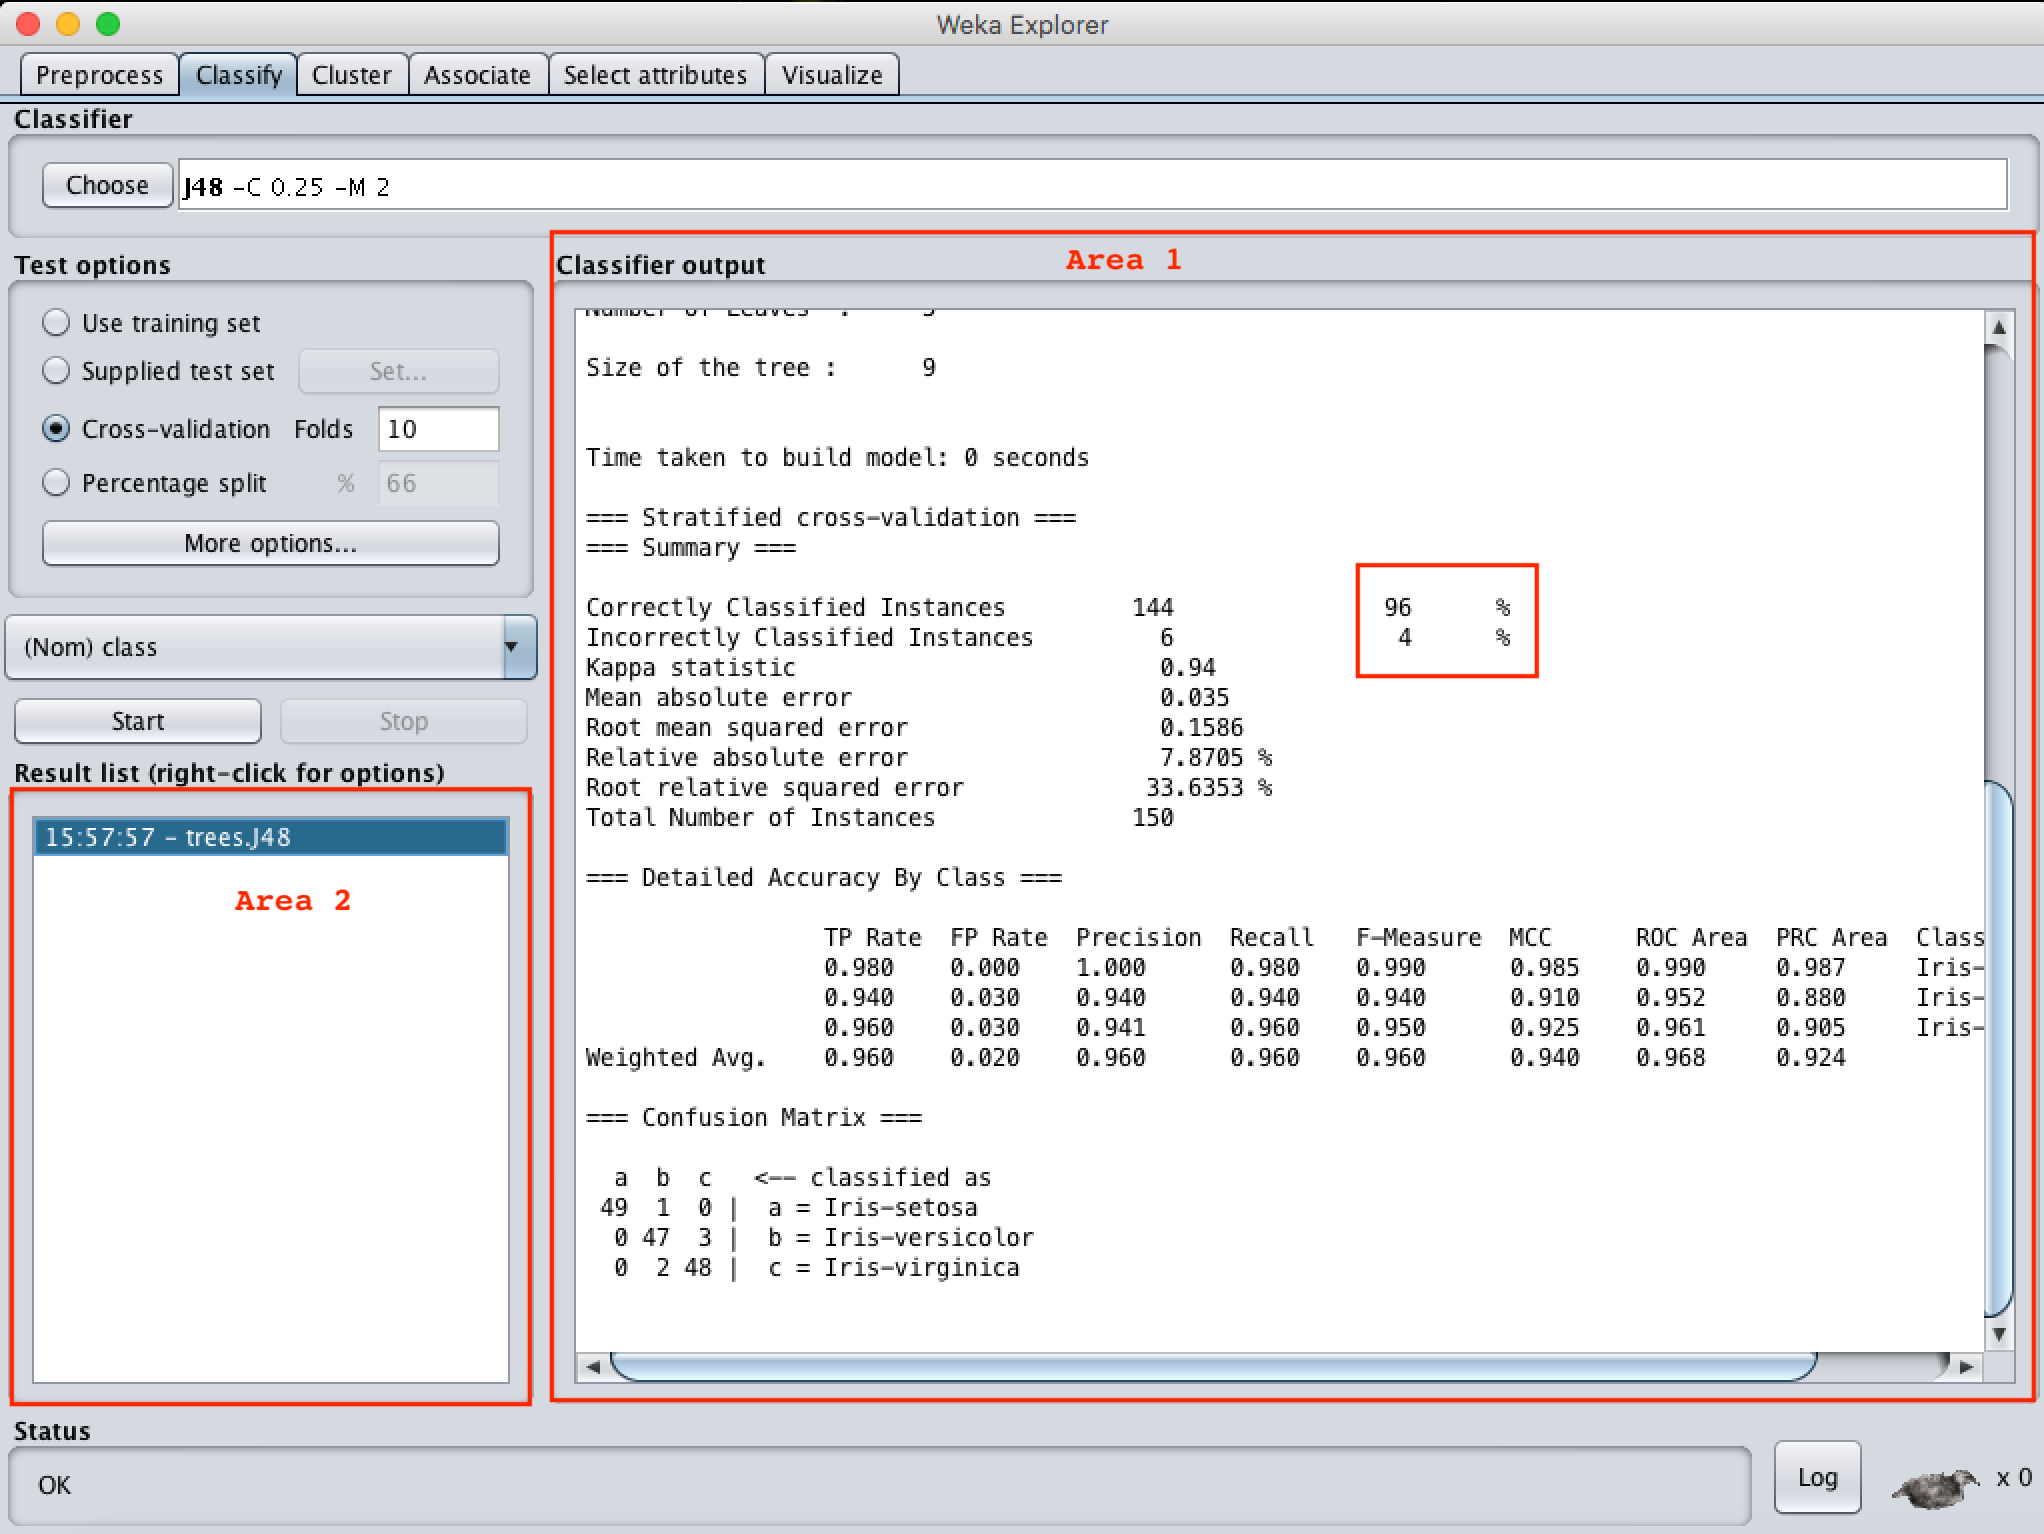
Task: Click the cross-validation Folds input field
Action: click(x=438, y=429)
